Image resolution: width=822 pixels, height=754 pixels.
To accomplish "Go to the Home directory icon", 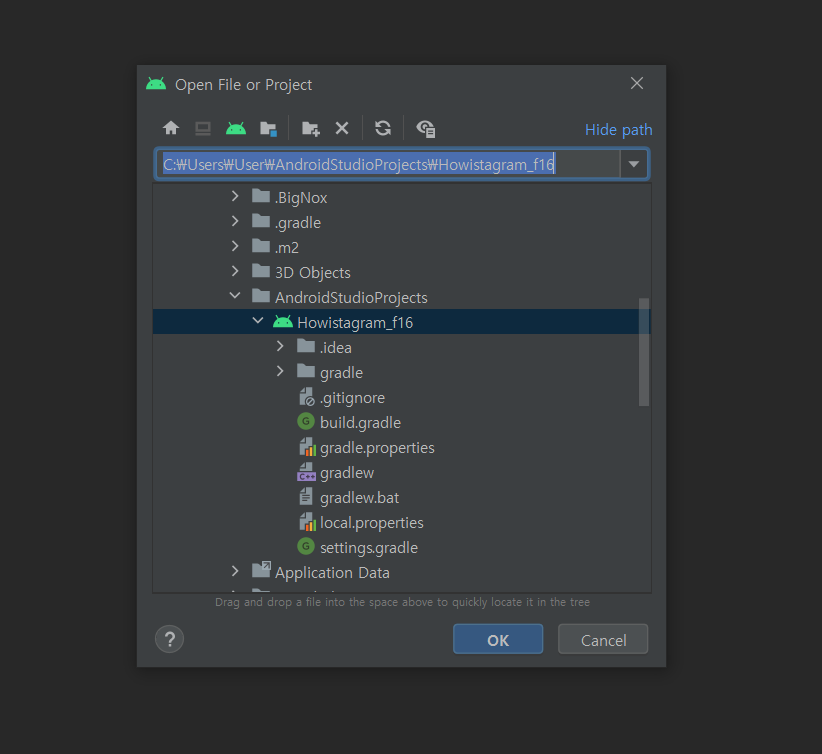I will click(171, 128).
